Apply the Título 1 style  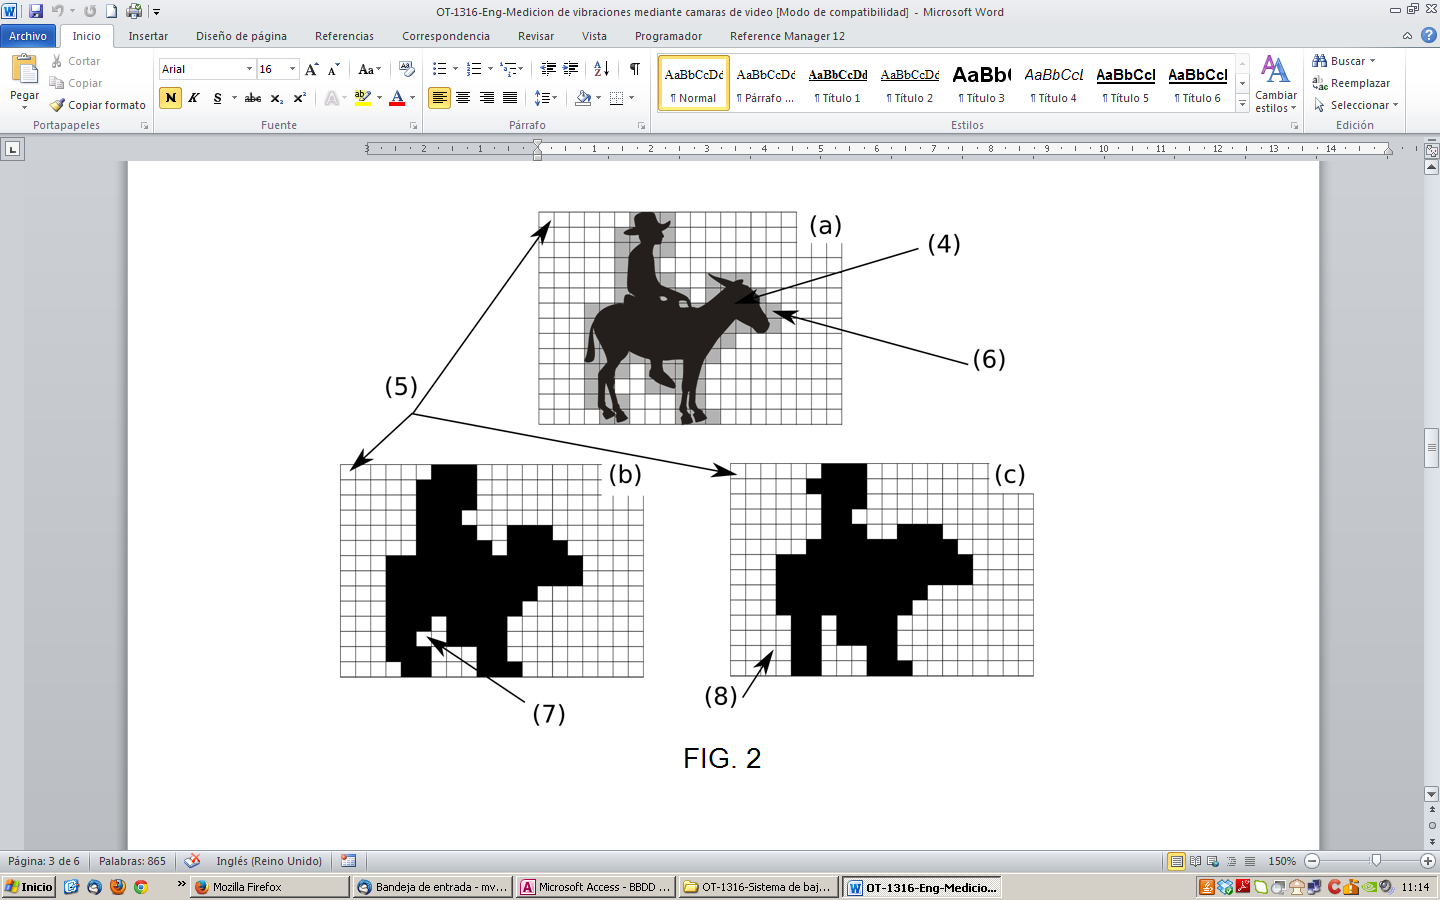click(x=837, y=83)
